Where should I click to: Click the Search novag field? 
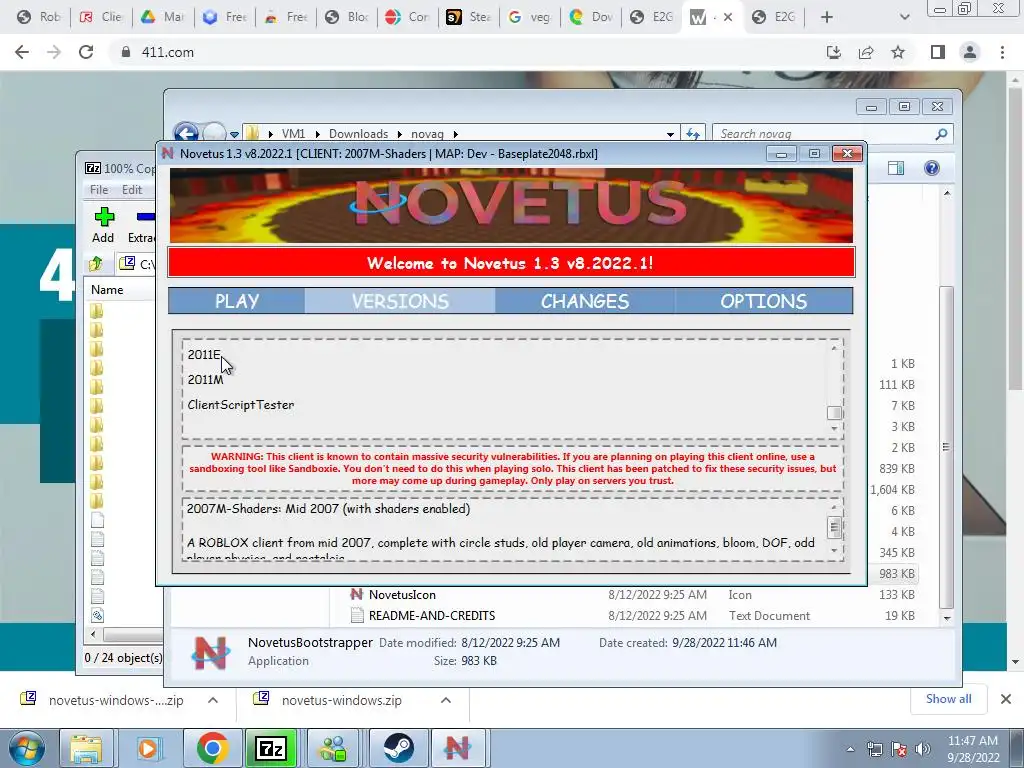point(823,134)
